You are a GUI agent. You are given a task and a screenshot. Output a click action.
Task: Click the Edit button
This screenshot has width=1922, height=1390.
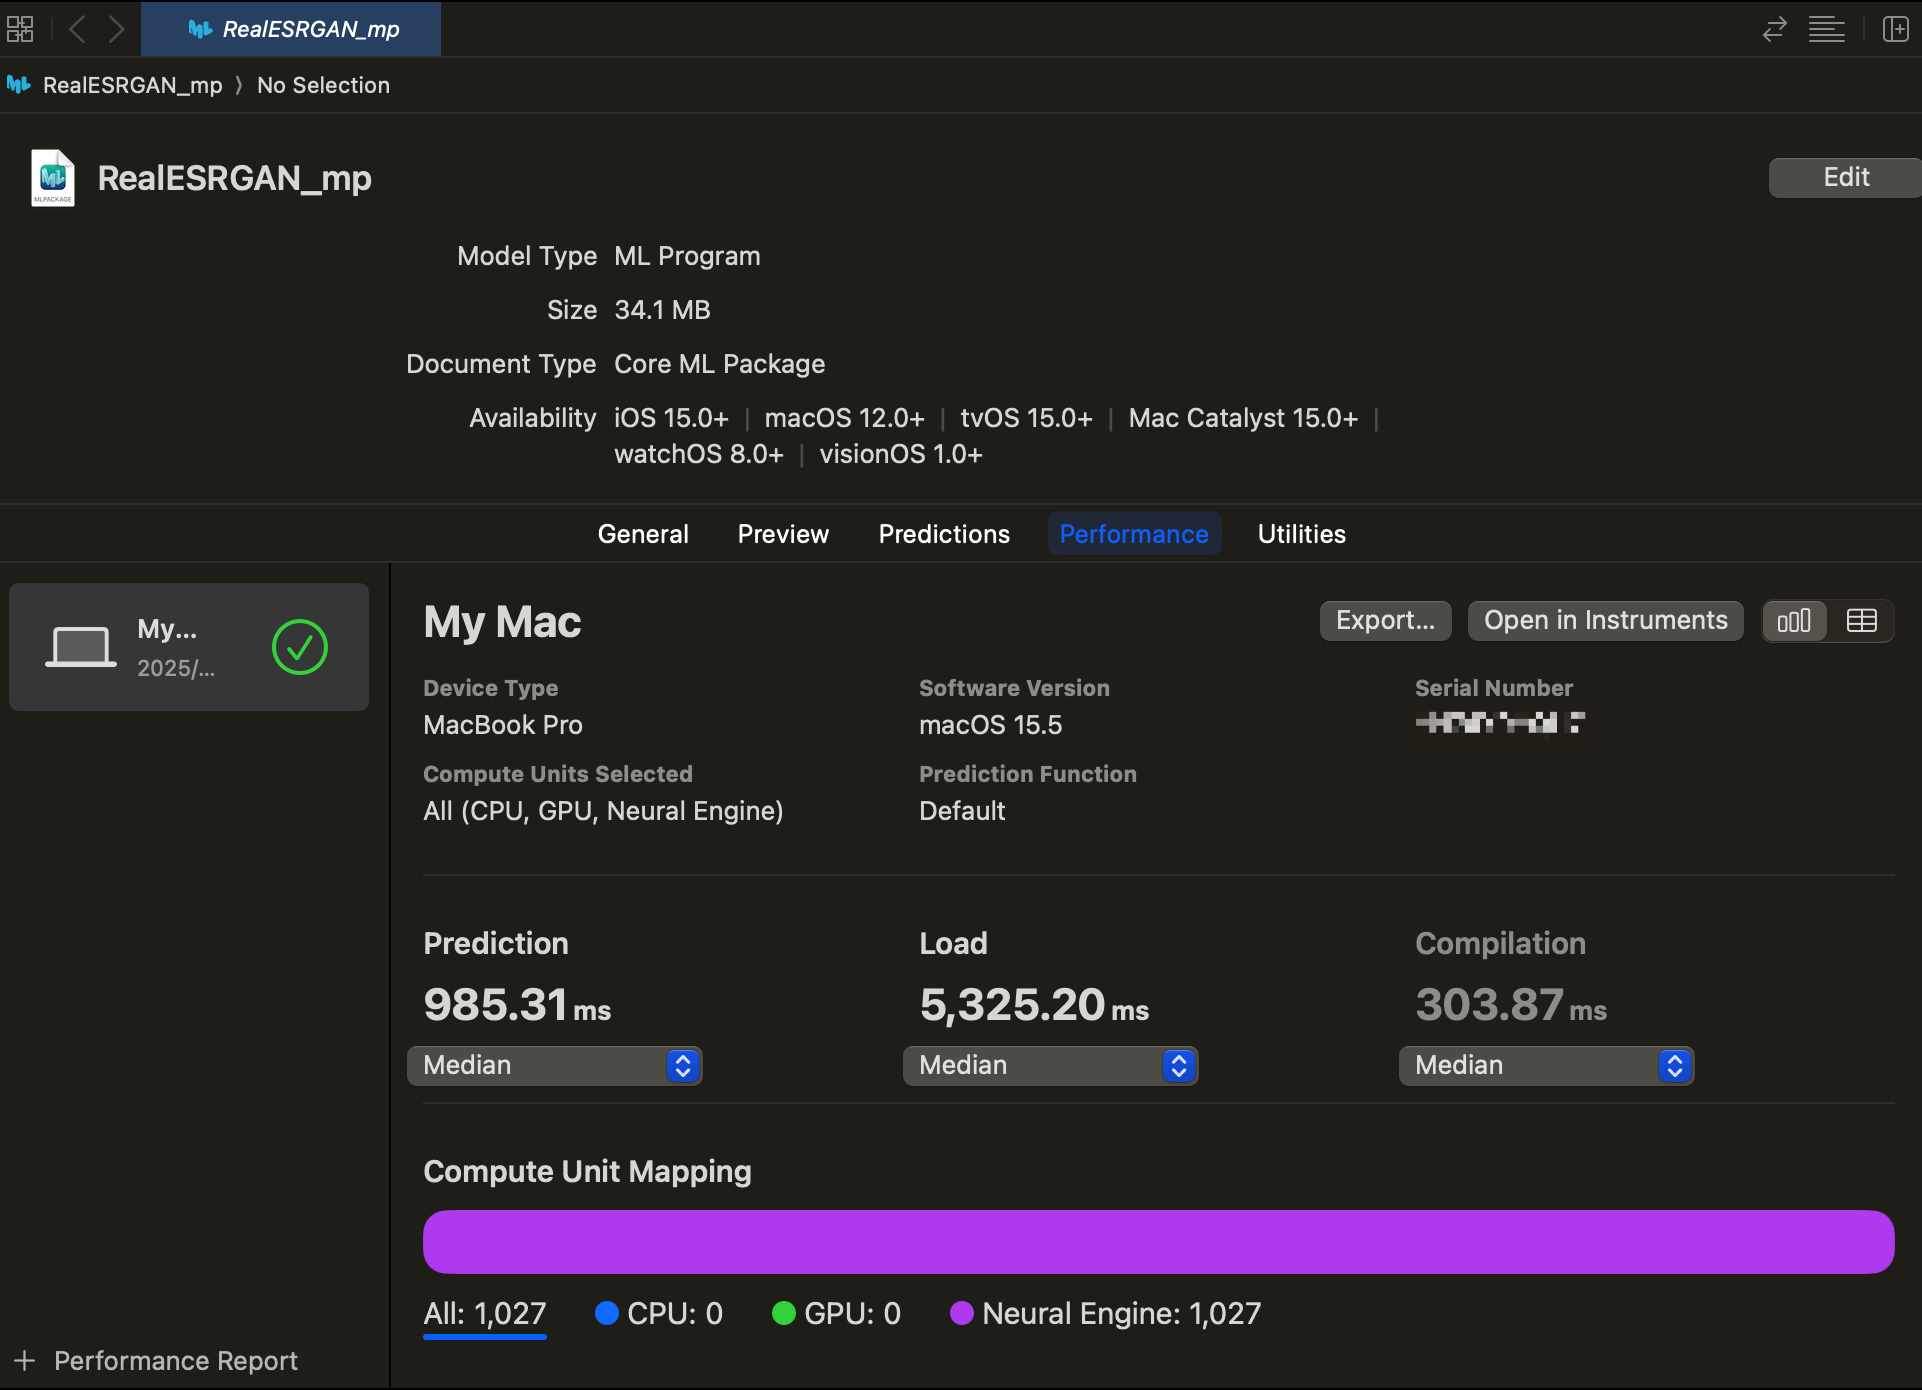1845,178
